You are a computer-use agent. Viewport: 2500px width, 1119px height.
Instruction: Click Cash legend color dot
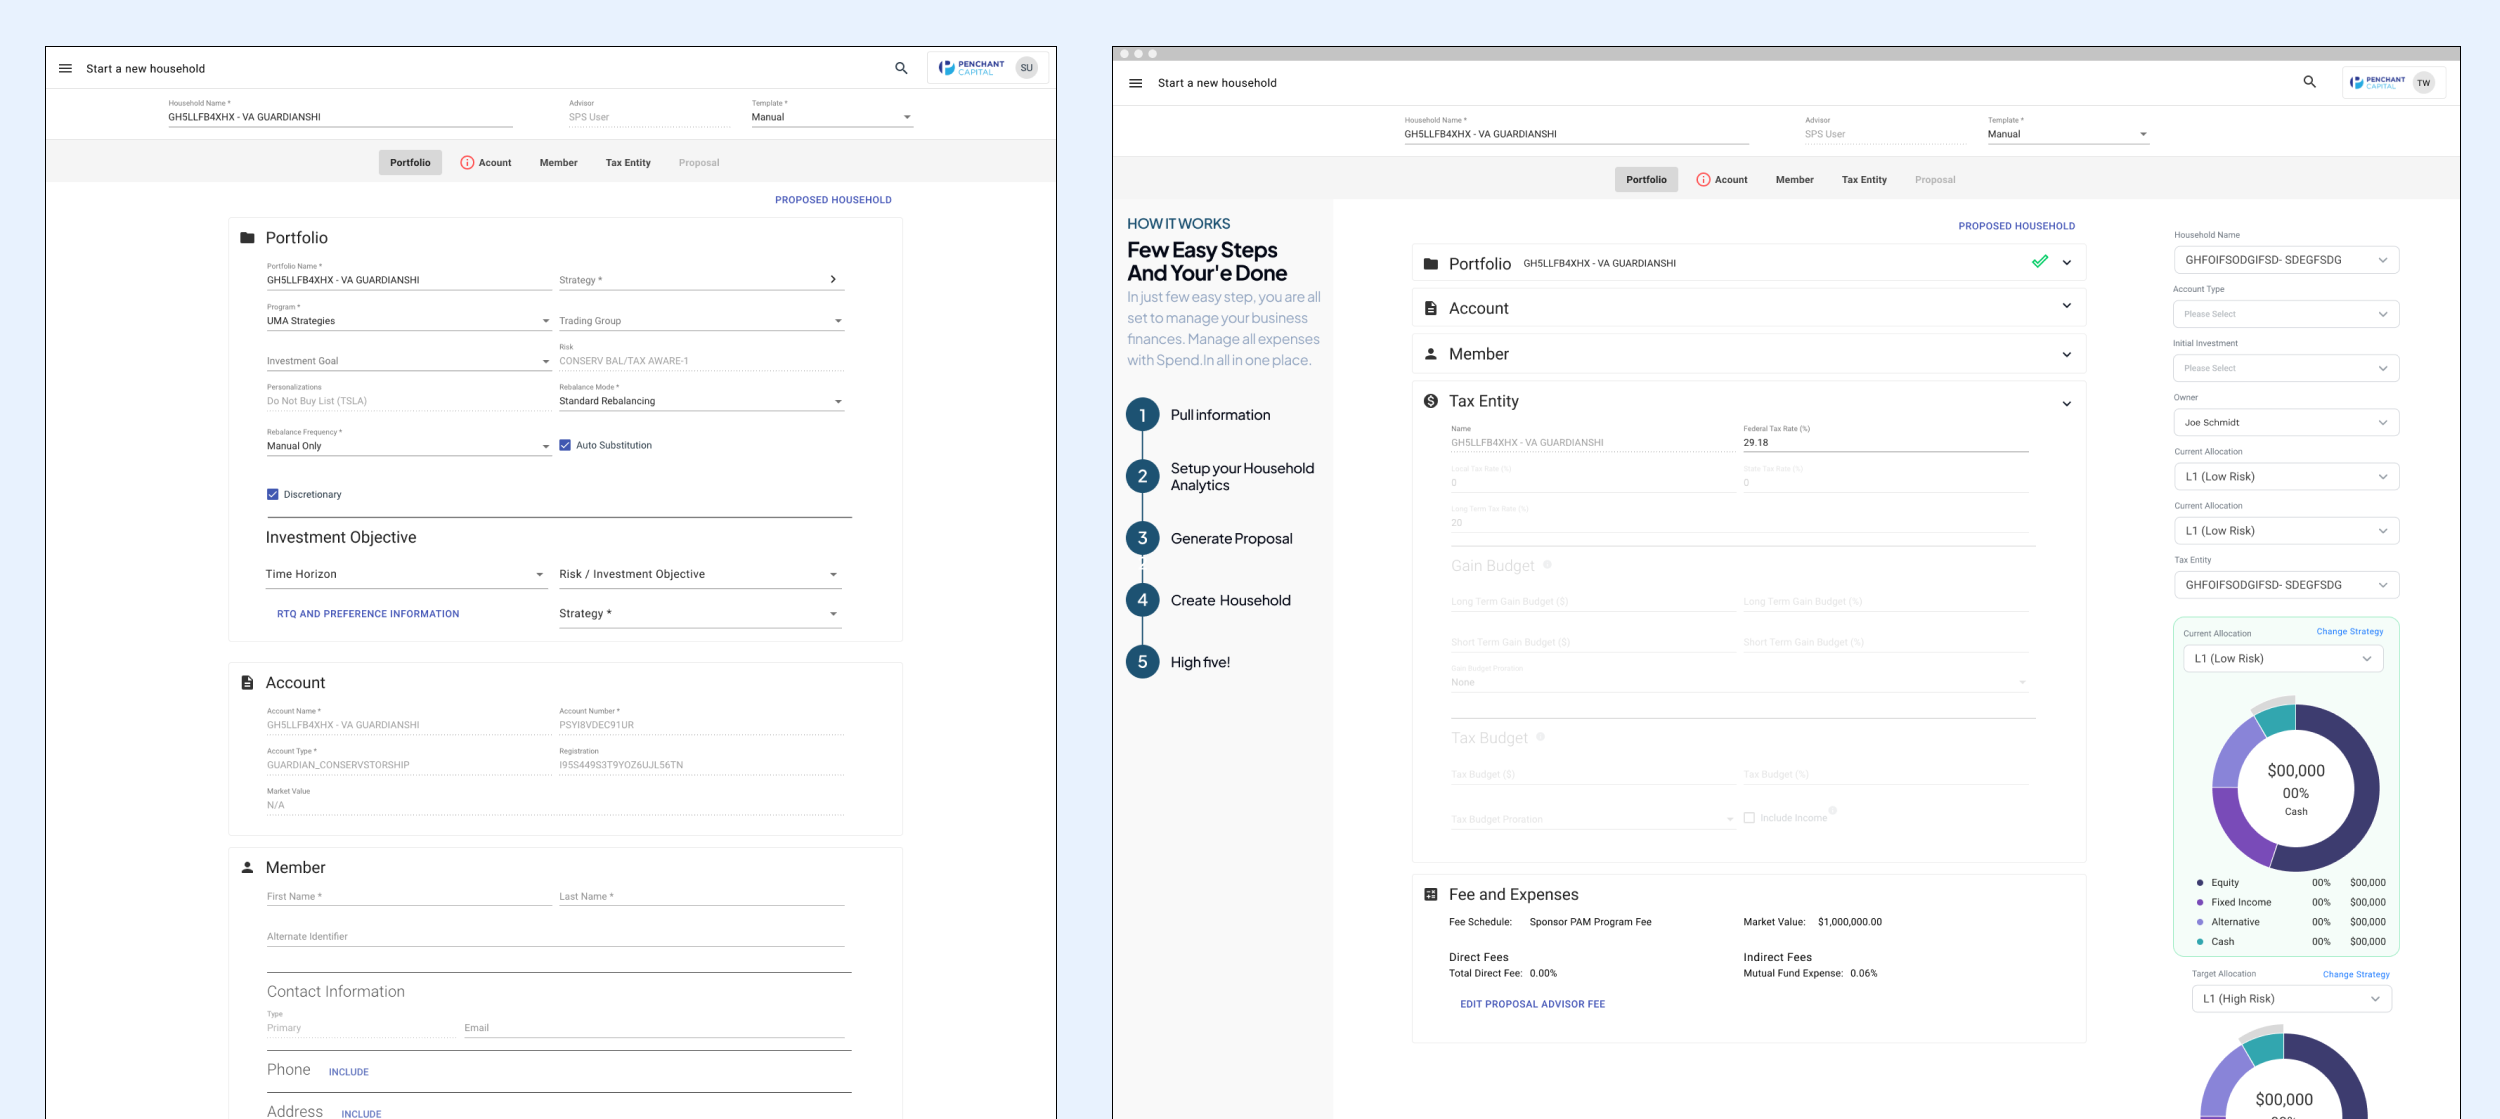(x=2200, y=941)
